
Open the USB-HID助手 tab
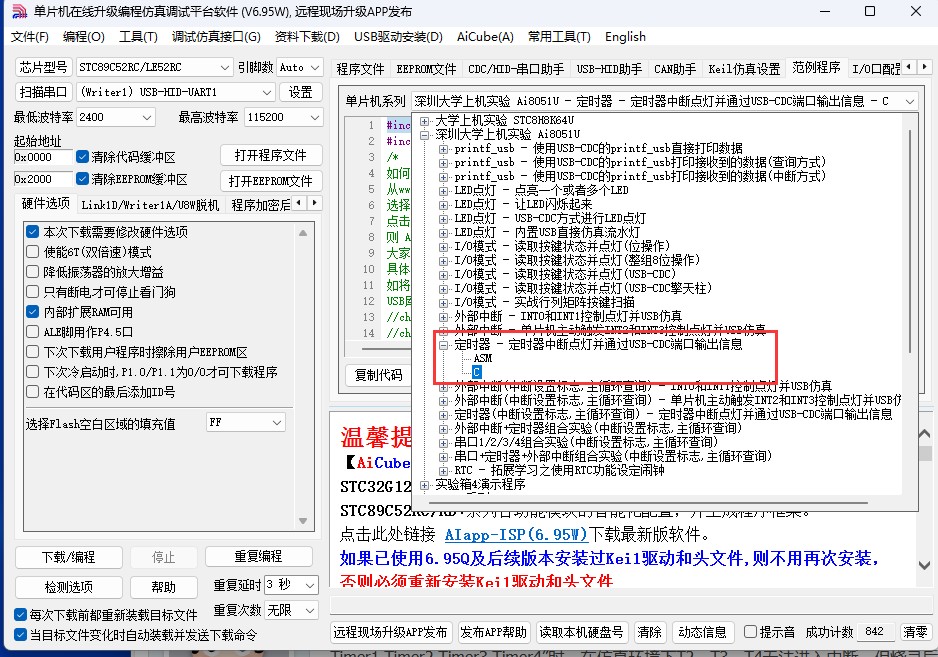[x=609, y=69]
